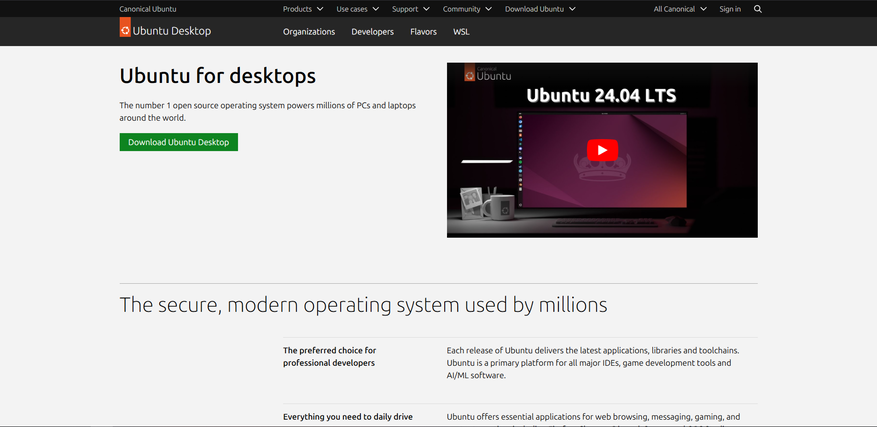Click the search magnifier icon
The width and height of the screenshot is (877, 427).
tap(757, 9)
